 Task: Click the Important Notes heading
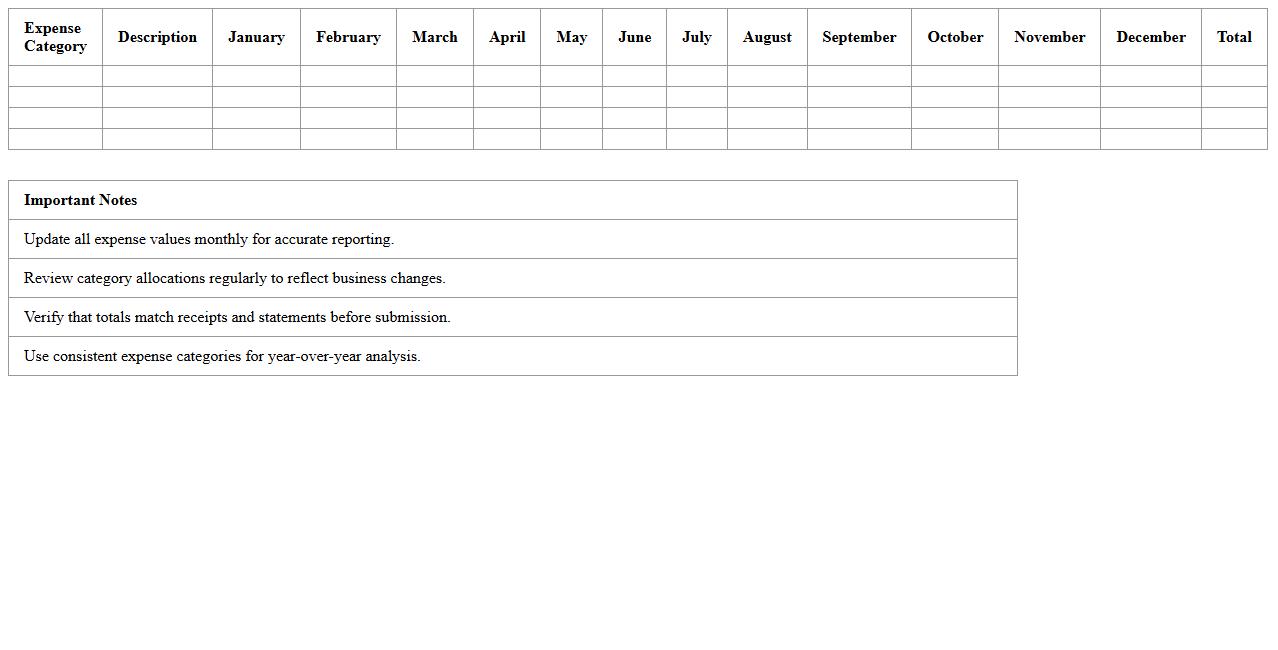tap(81, 200)
